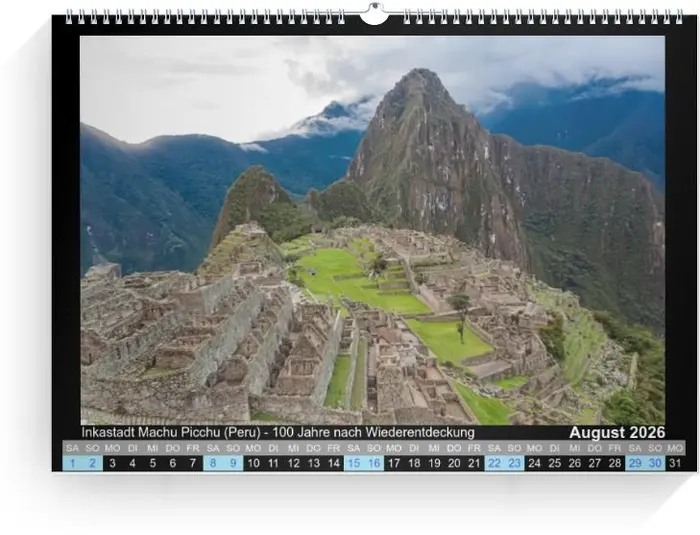700x535 pixels.
Task: Select date 19 in the date row
Action: [435, 463]
